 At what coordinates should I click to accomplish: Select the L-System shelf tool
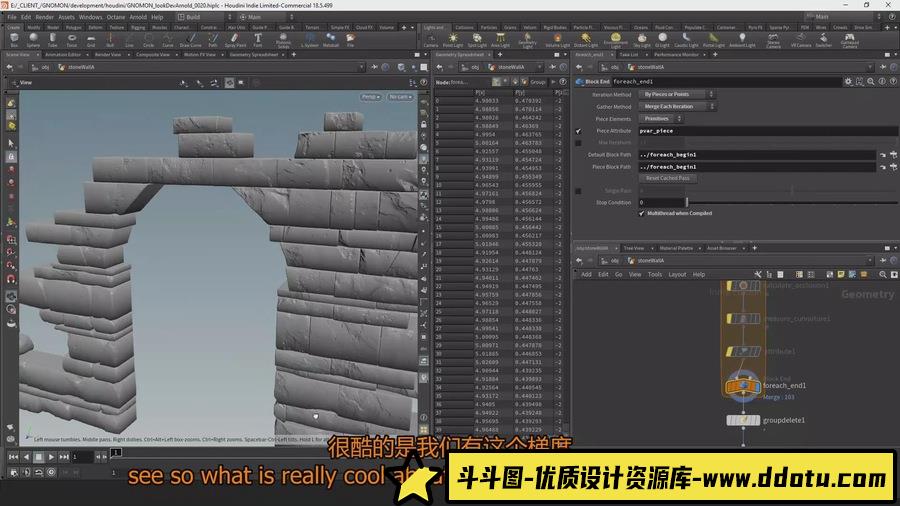point(311,40)
